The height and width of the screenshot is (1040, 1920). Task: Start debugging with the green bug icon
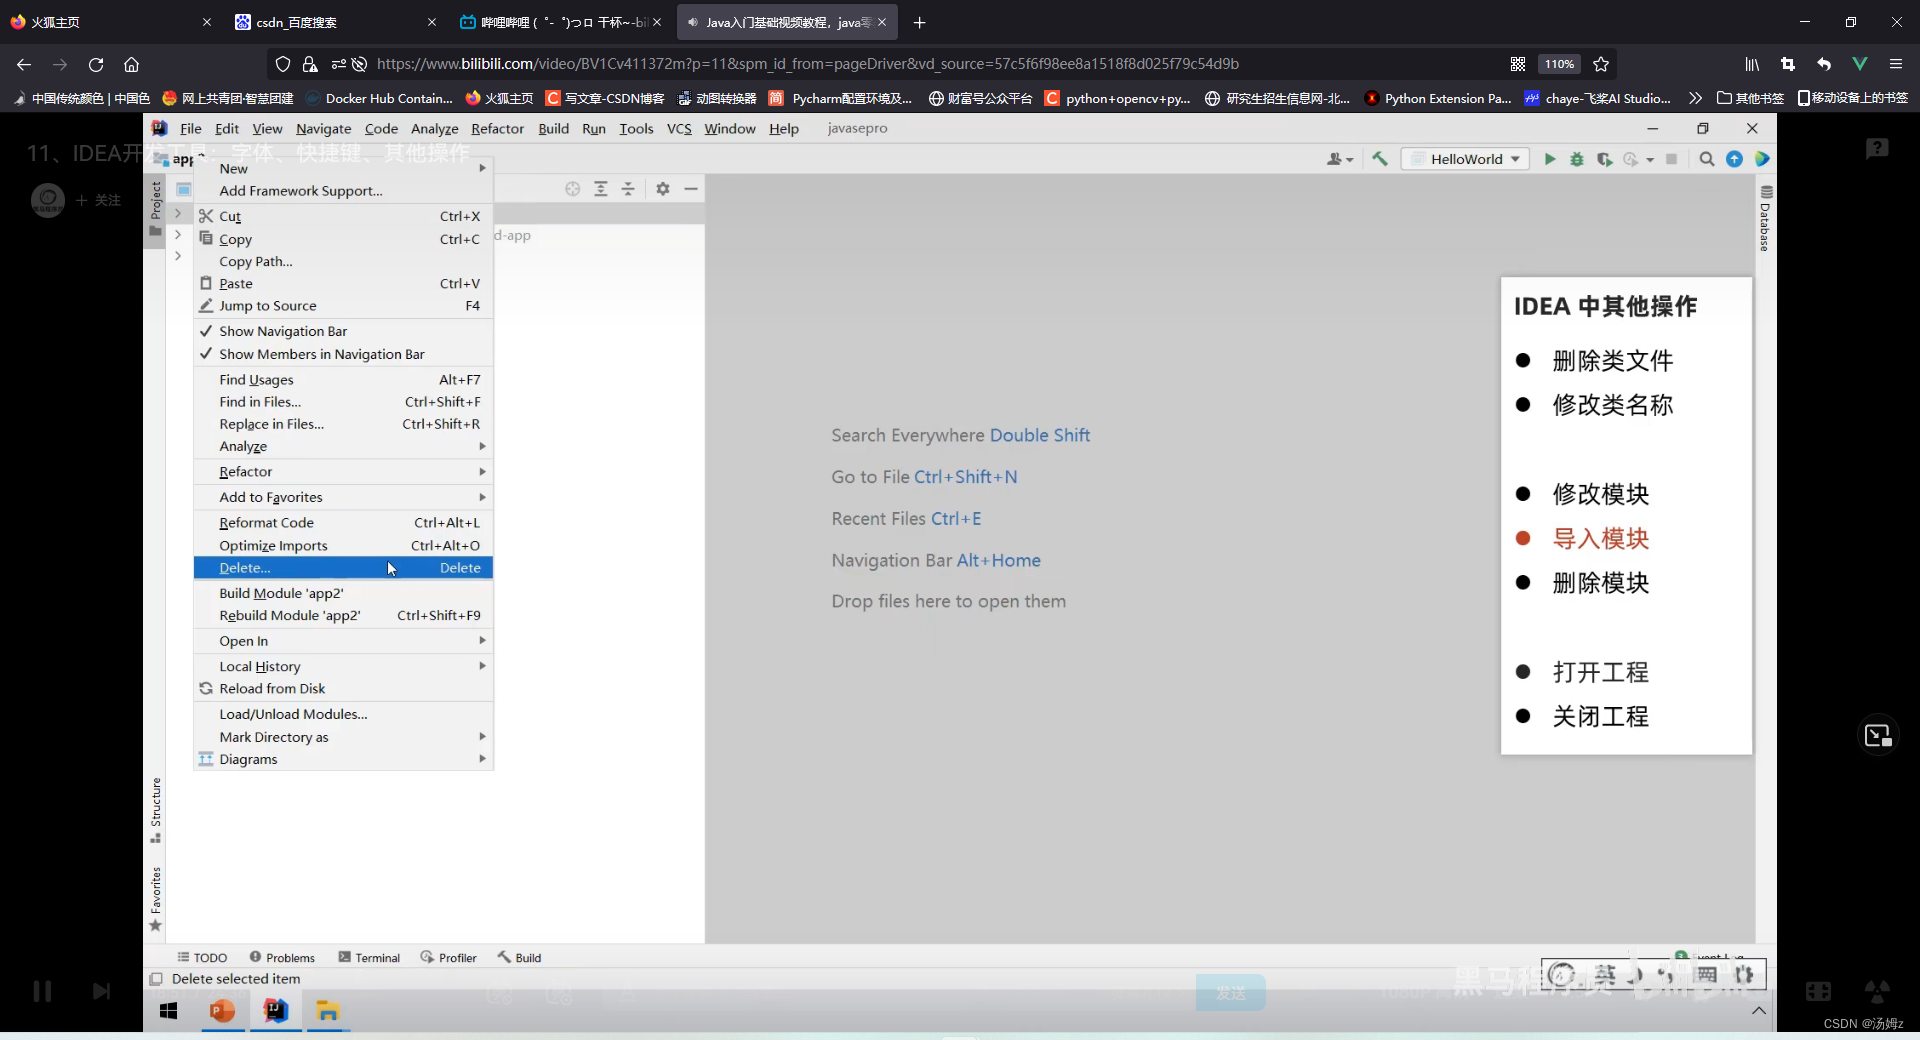click(1577, 159)
